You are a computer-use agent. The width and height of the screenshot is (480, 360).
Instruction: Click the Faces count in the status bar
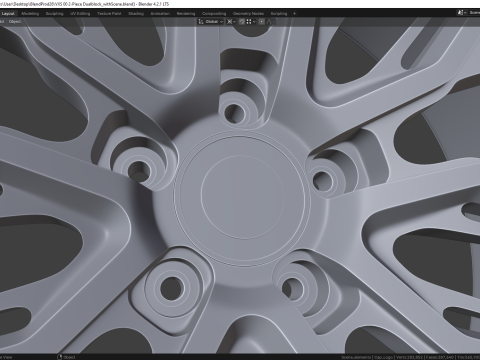[440, 357]
